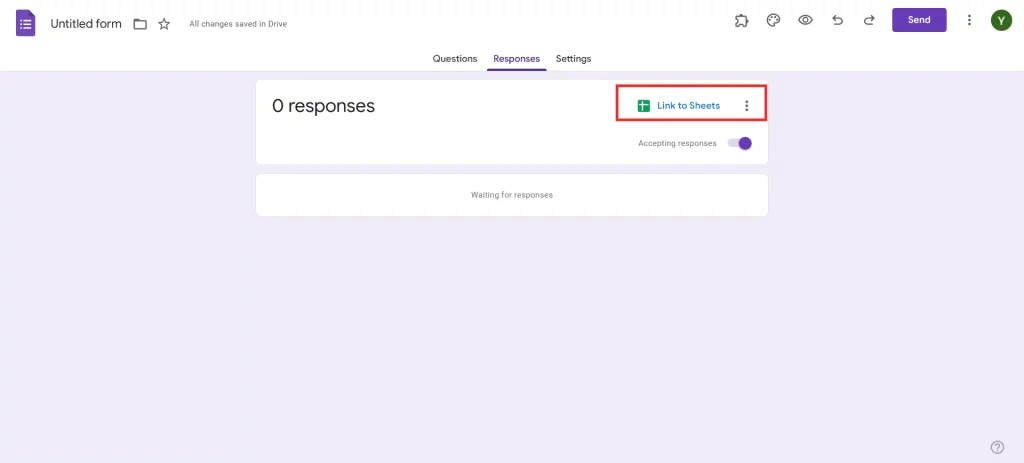
Task: Open the Y account avatar
Action: [x=1001, y=20]
